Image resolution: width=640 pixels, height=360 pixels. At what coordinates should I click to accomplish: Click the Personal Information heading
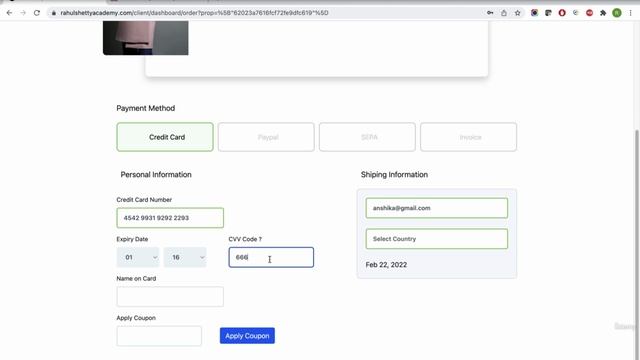point(156,175)
